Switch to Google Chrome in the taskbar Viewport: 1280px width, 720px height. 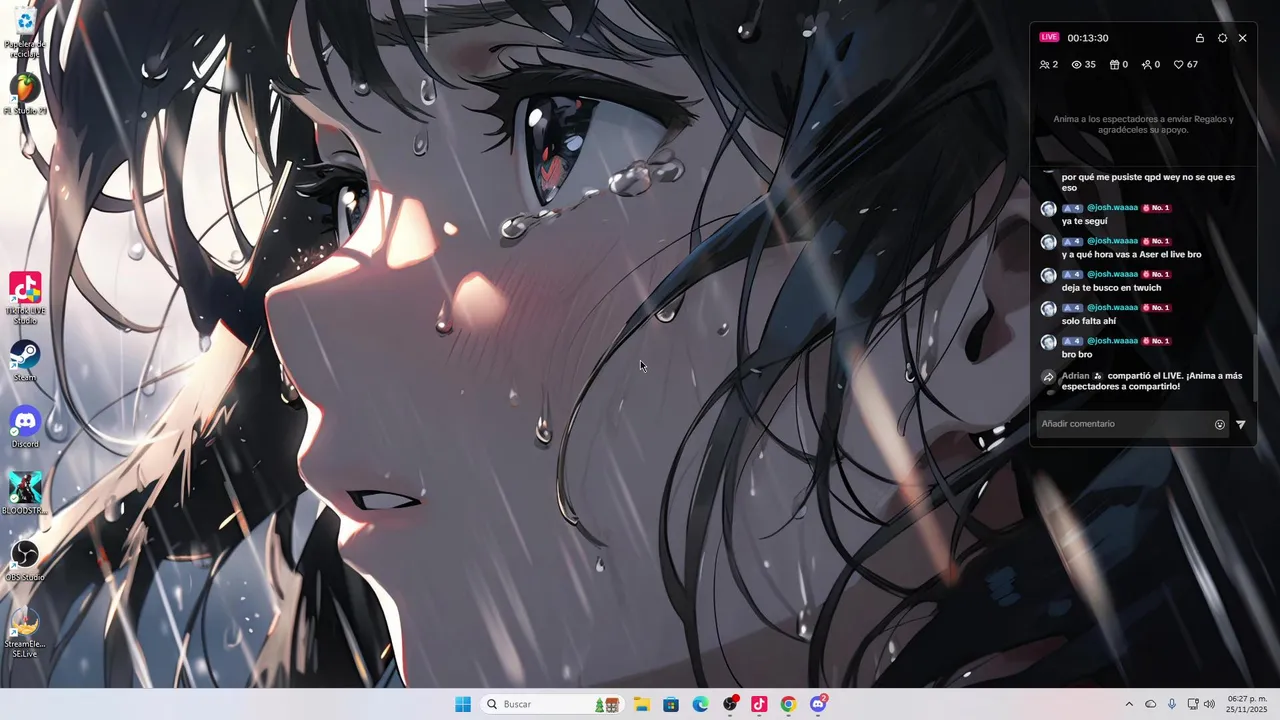[788, 704]
